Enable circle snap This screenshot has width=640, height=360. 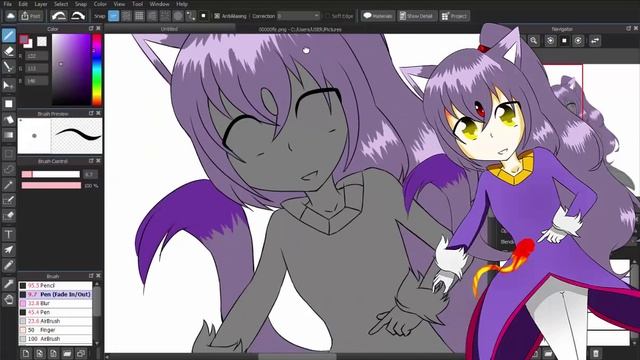pos(178,16)
